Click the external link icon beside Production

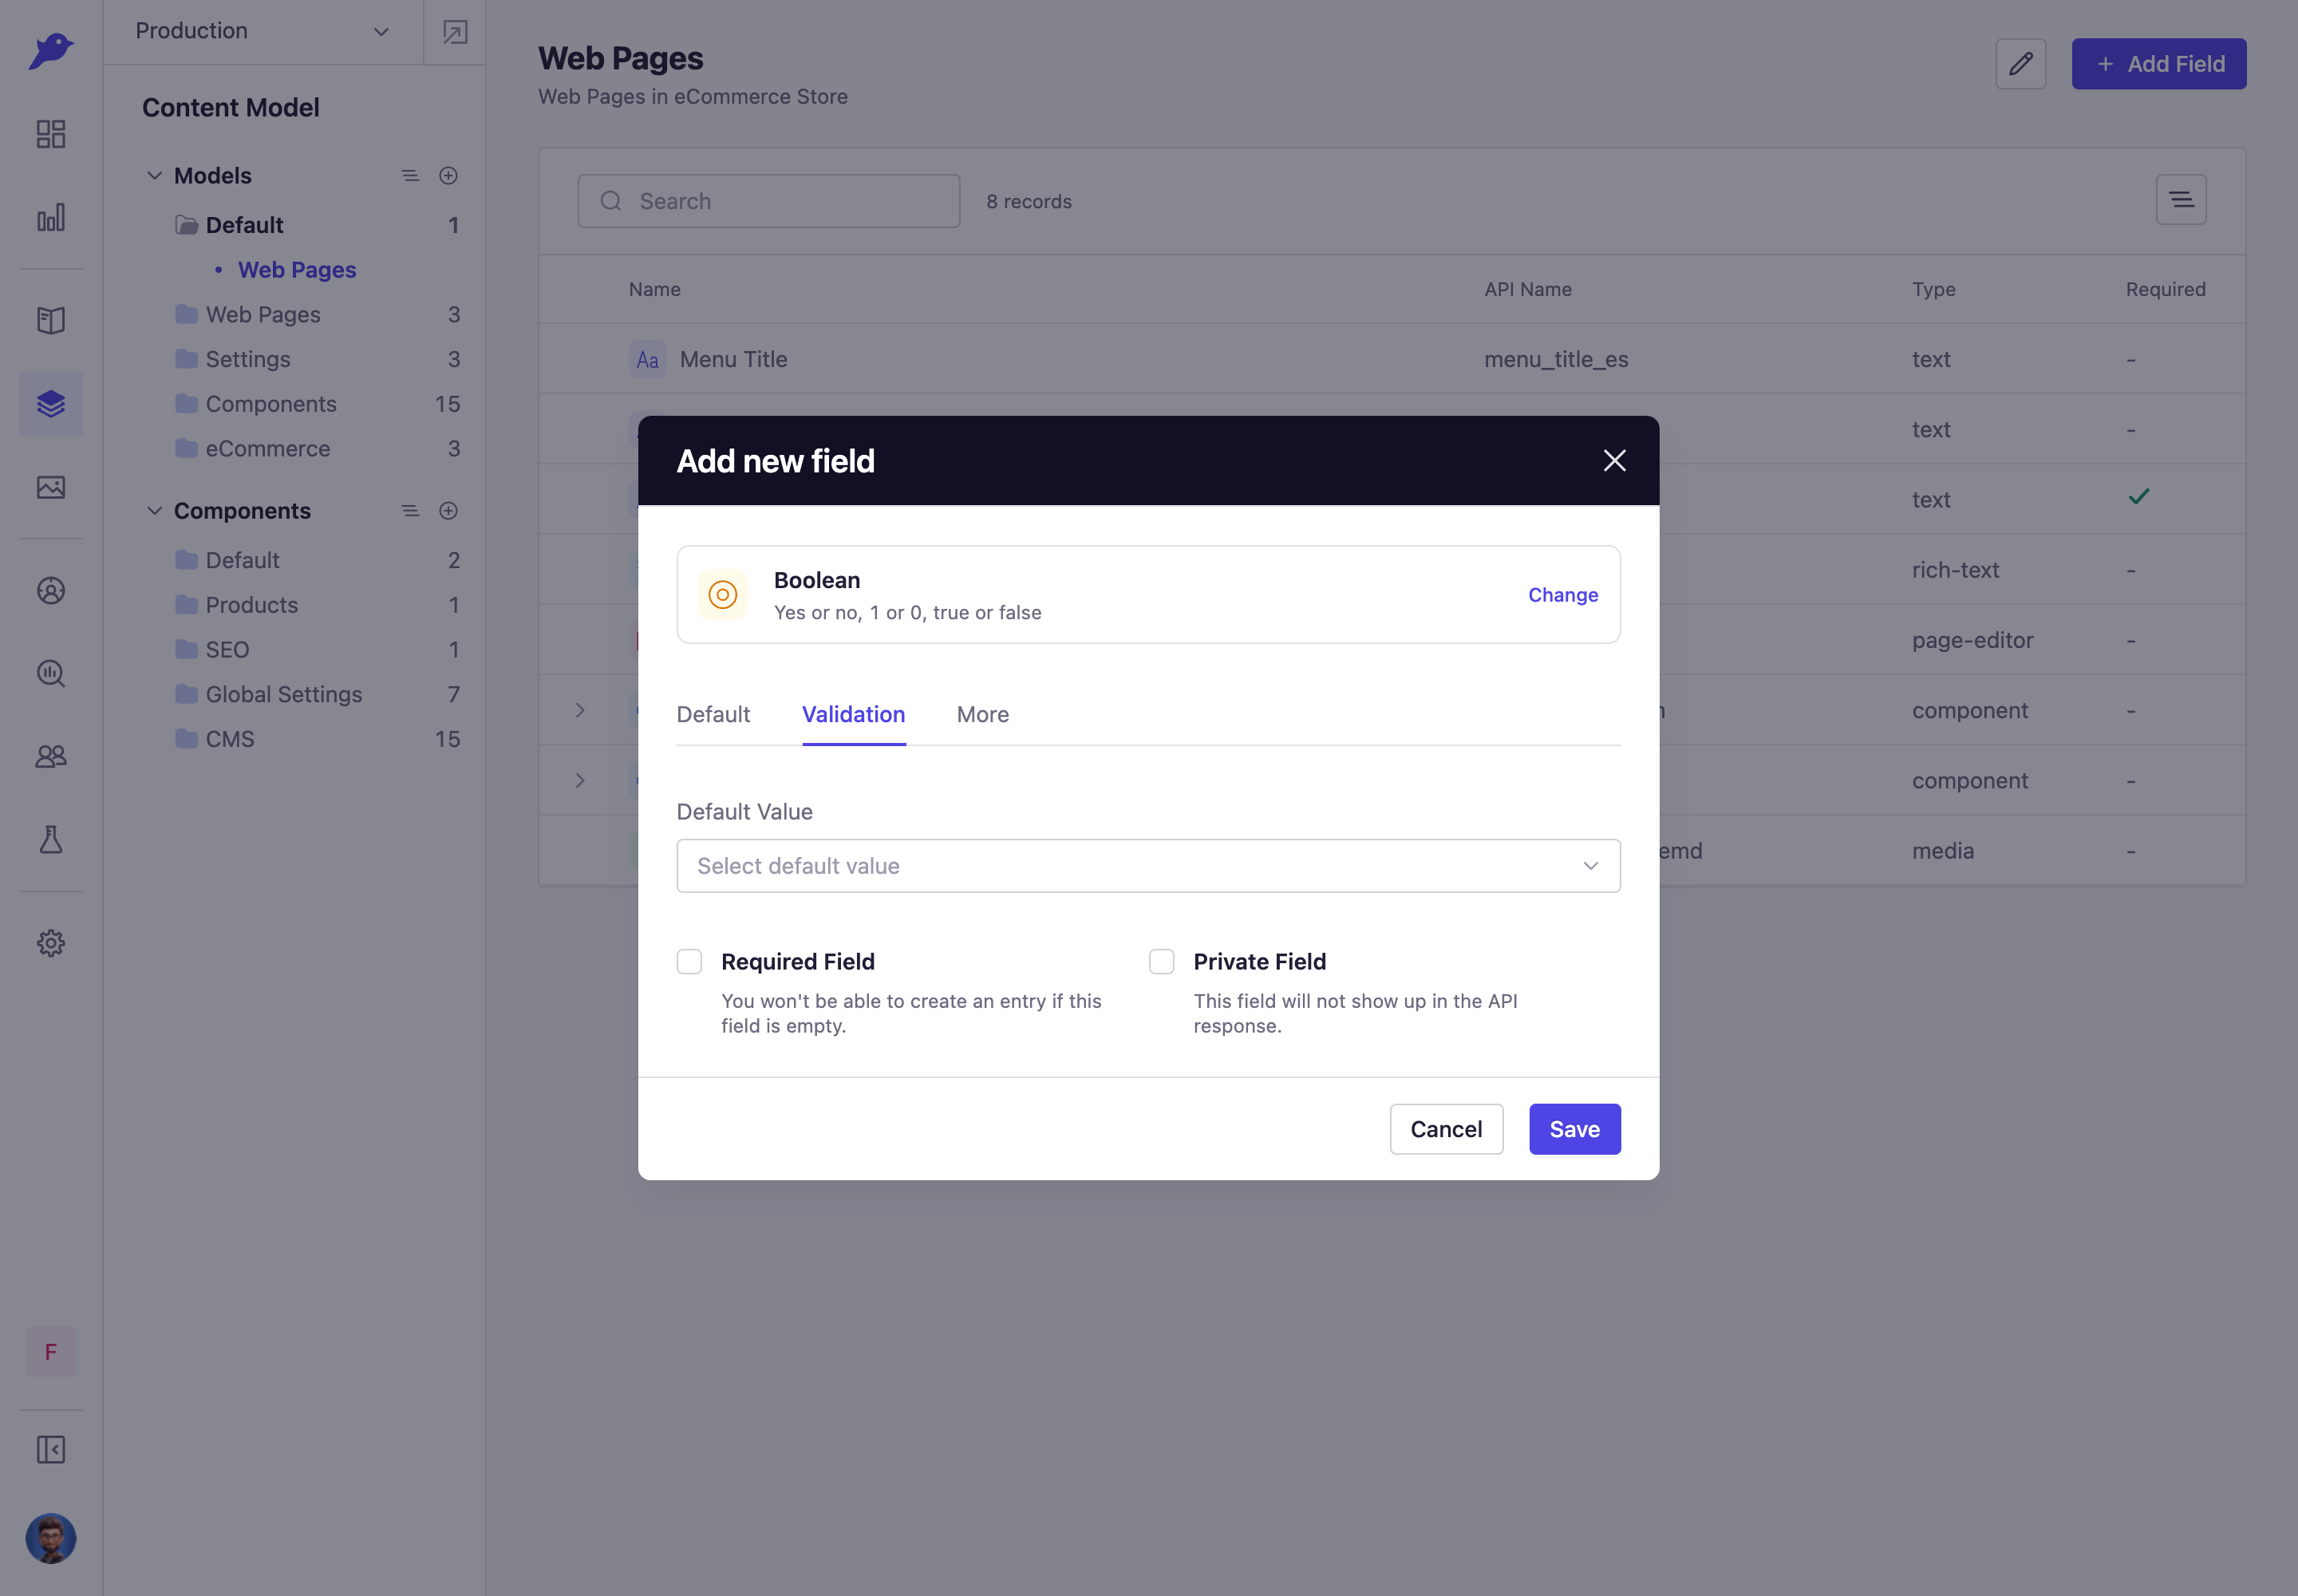pos(455,32)
